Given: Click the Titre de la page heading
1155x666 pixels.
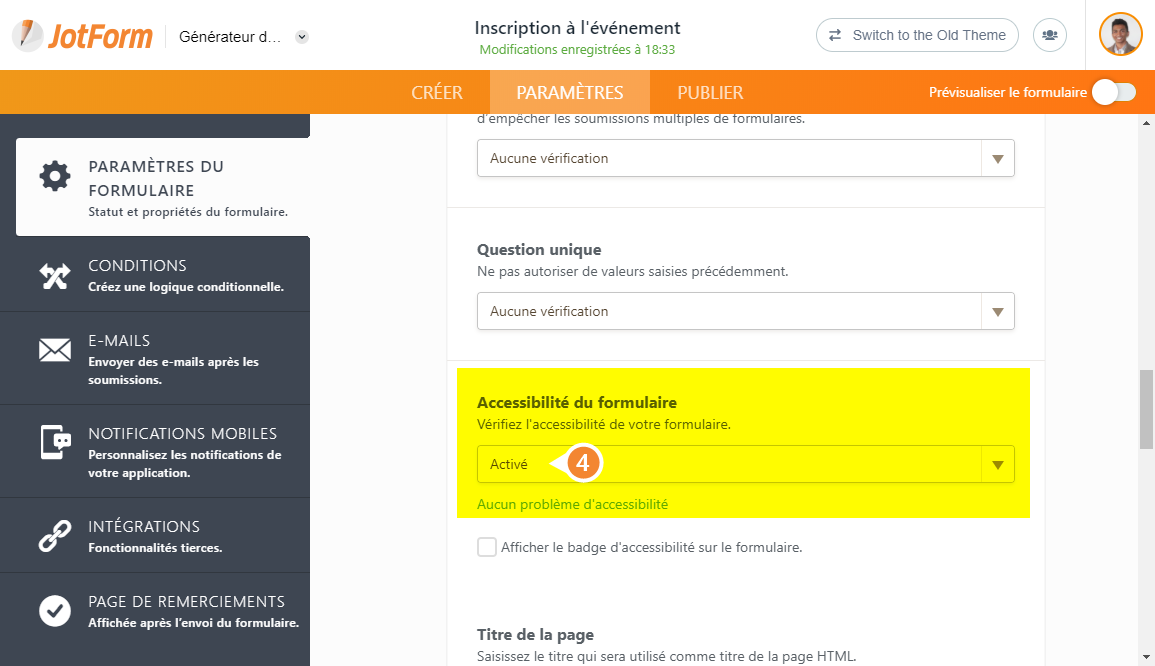Looking at the screenshot, I should tap(536, 635).
